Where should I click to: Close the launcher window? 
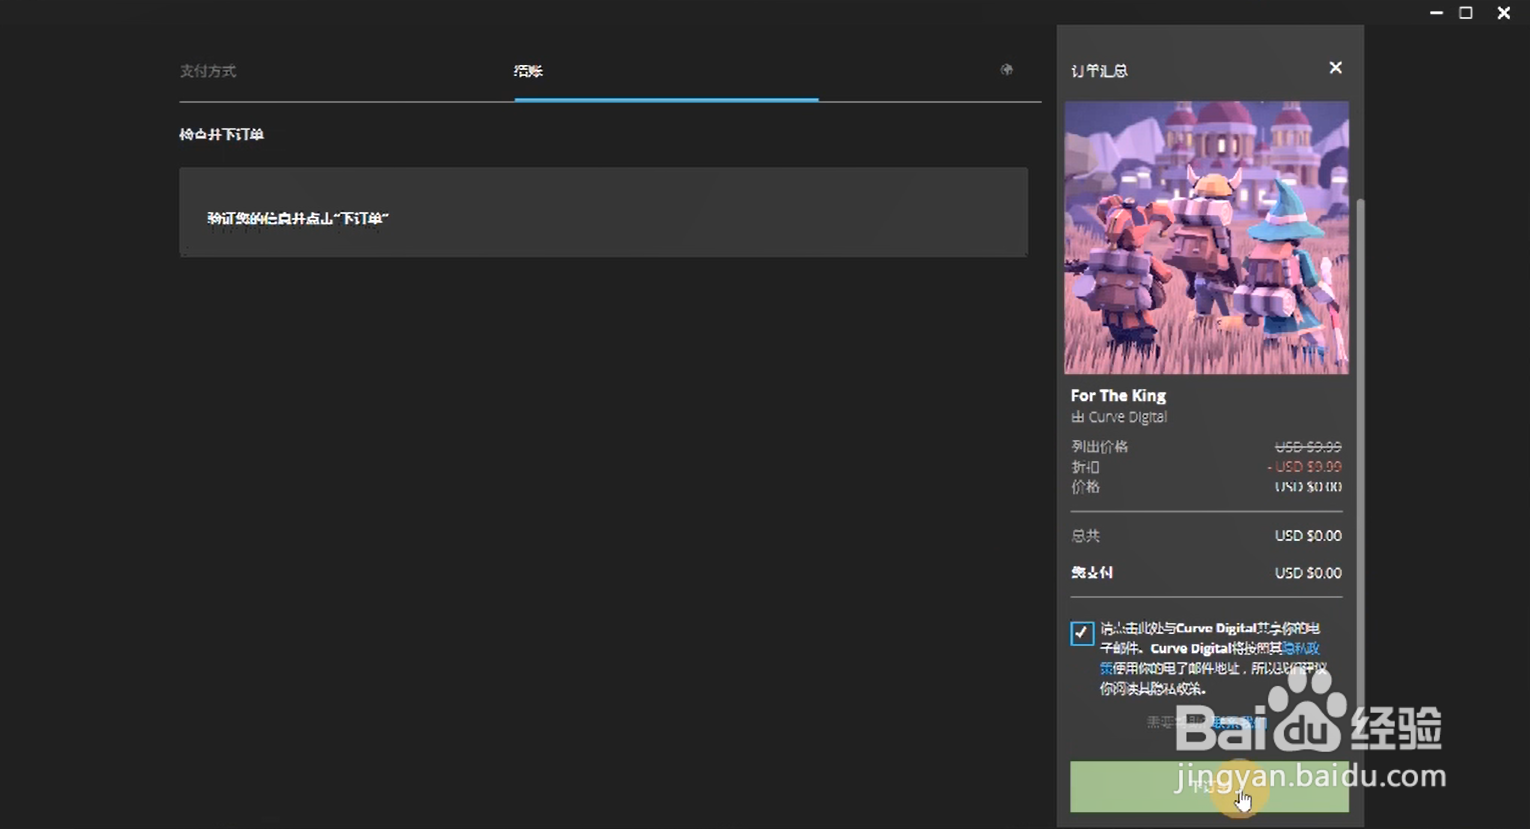(1503, 13)
